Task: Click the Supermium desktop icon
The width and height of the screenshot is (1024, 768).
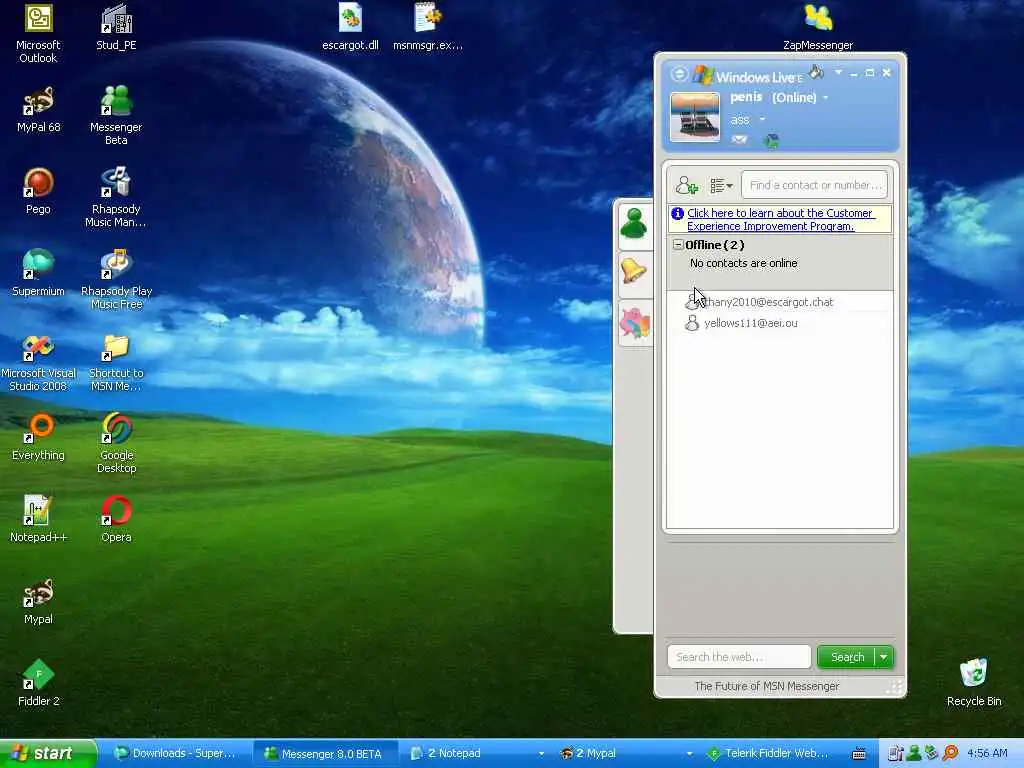Action: [x=38, y=274]
